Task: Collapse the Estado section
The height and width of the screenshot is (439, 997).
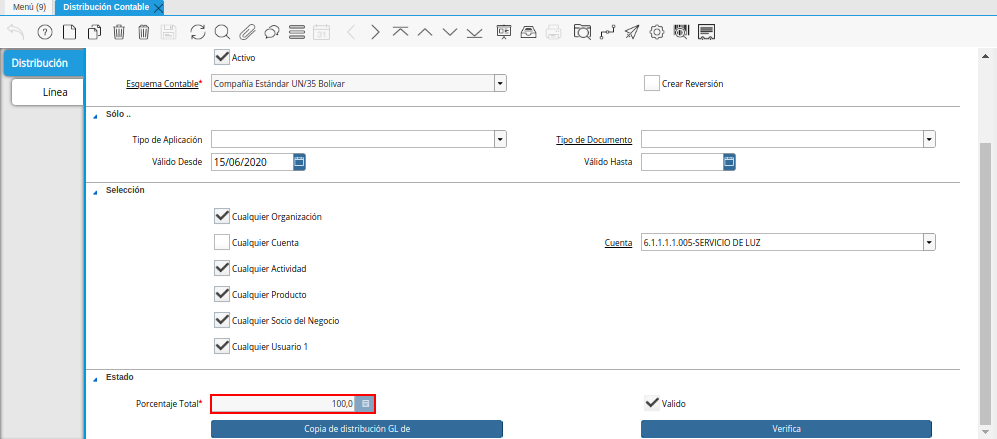Action: (95, 378)
